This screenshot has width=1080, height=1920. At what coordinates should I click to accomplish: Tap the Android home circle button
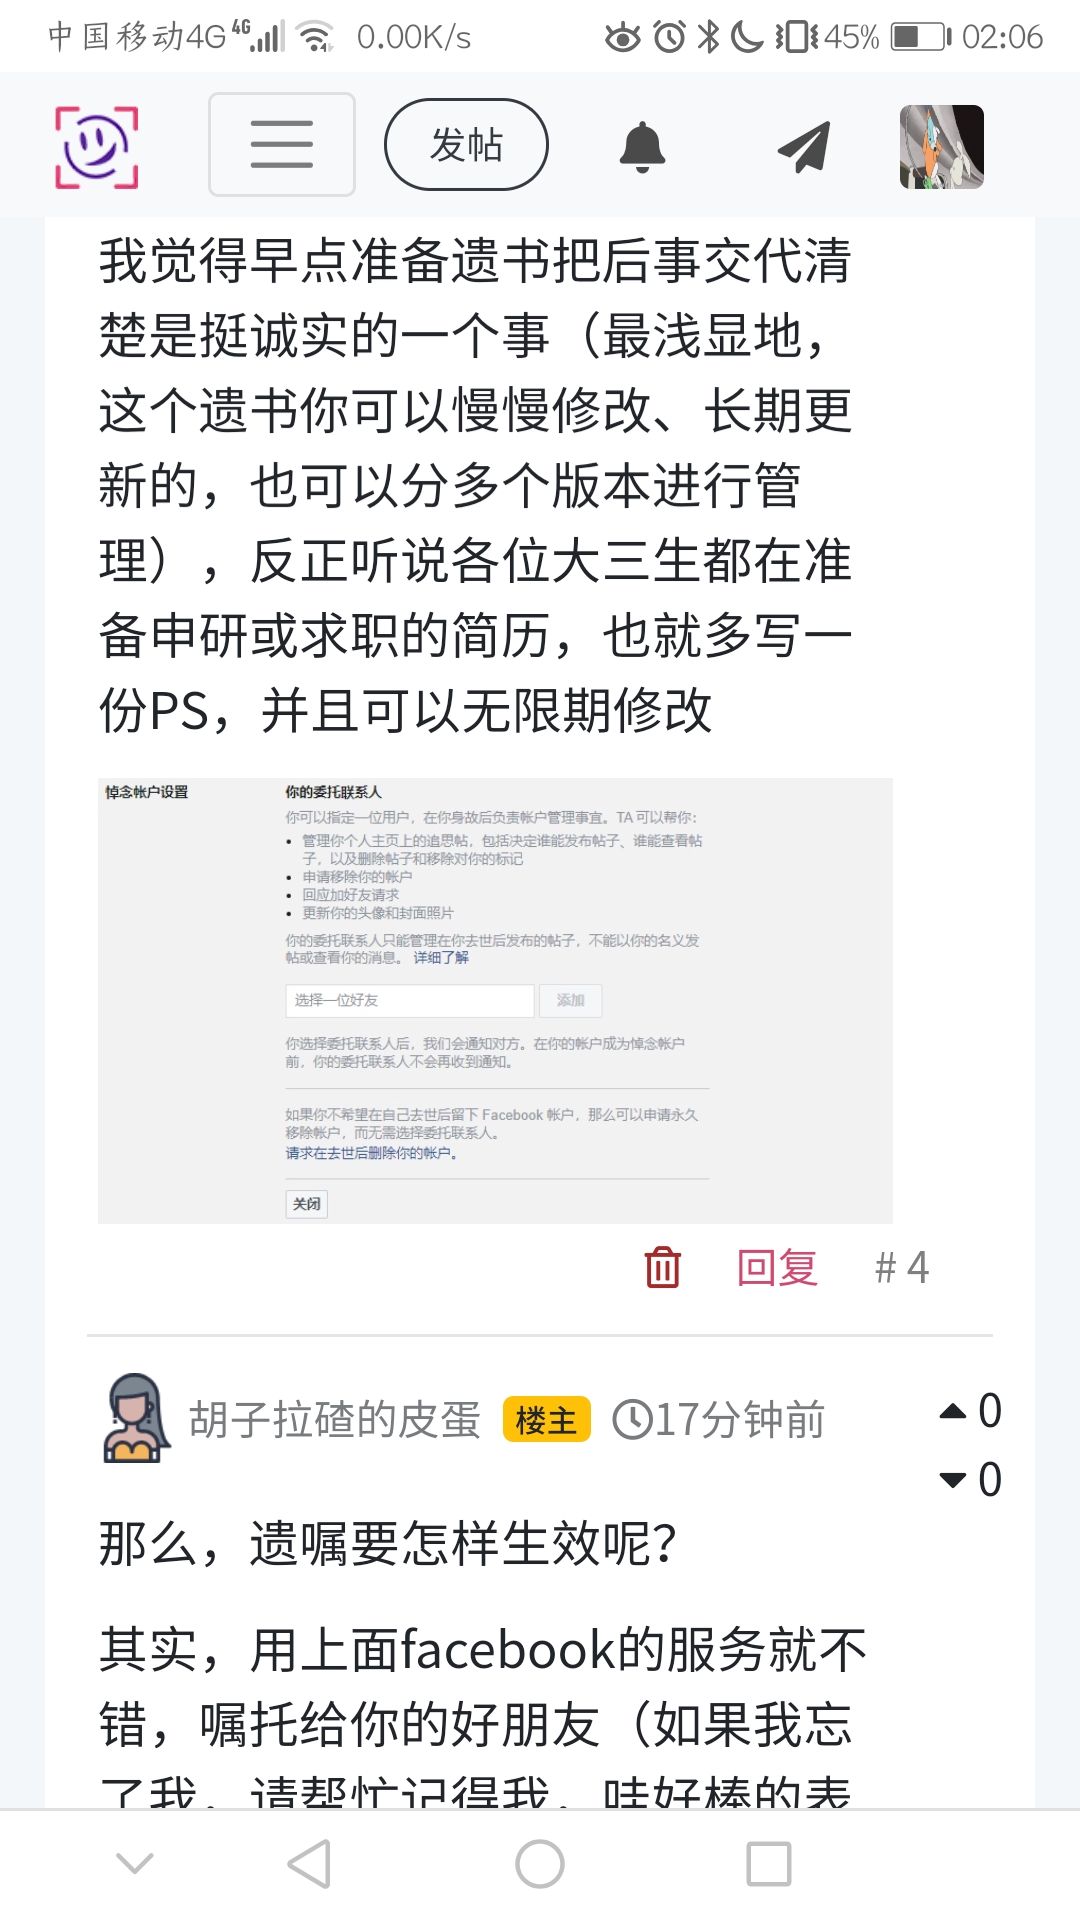pyautogui.click(x=540, y=1864)
